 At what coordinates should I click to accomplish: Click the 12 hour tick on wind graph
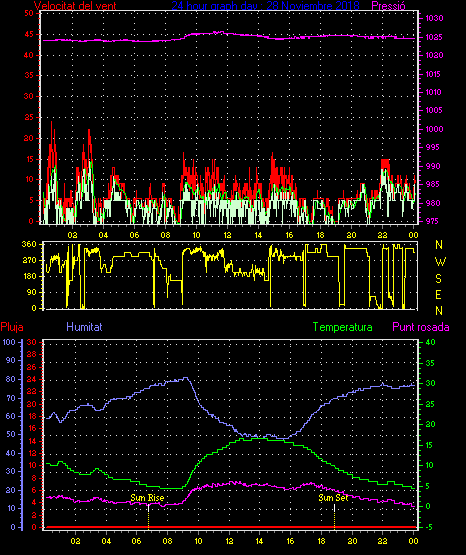pyautogui.click(x=227, y=235)
